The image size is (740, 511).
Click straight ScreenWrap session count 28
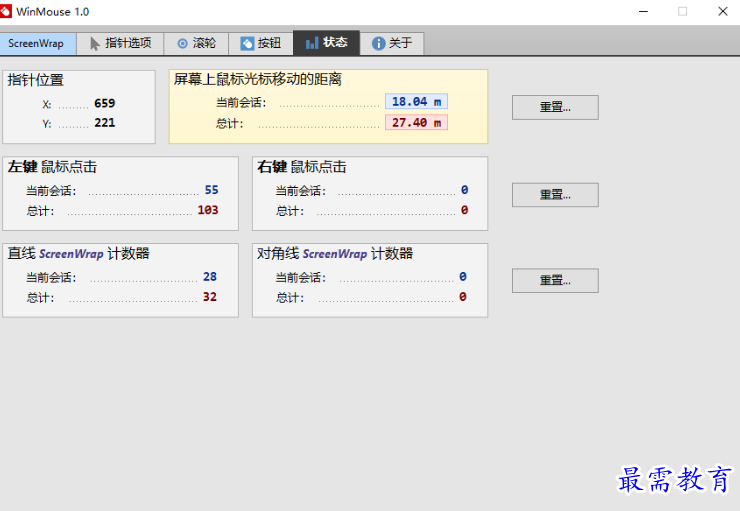(210, 276)
